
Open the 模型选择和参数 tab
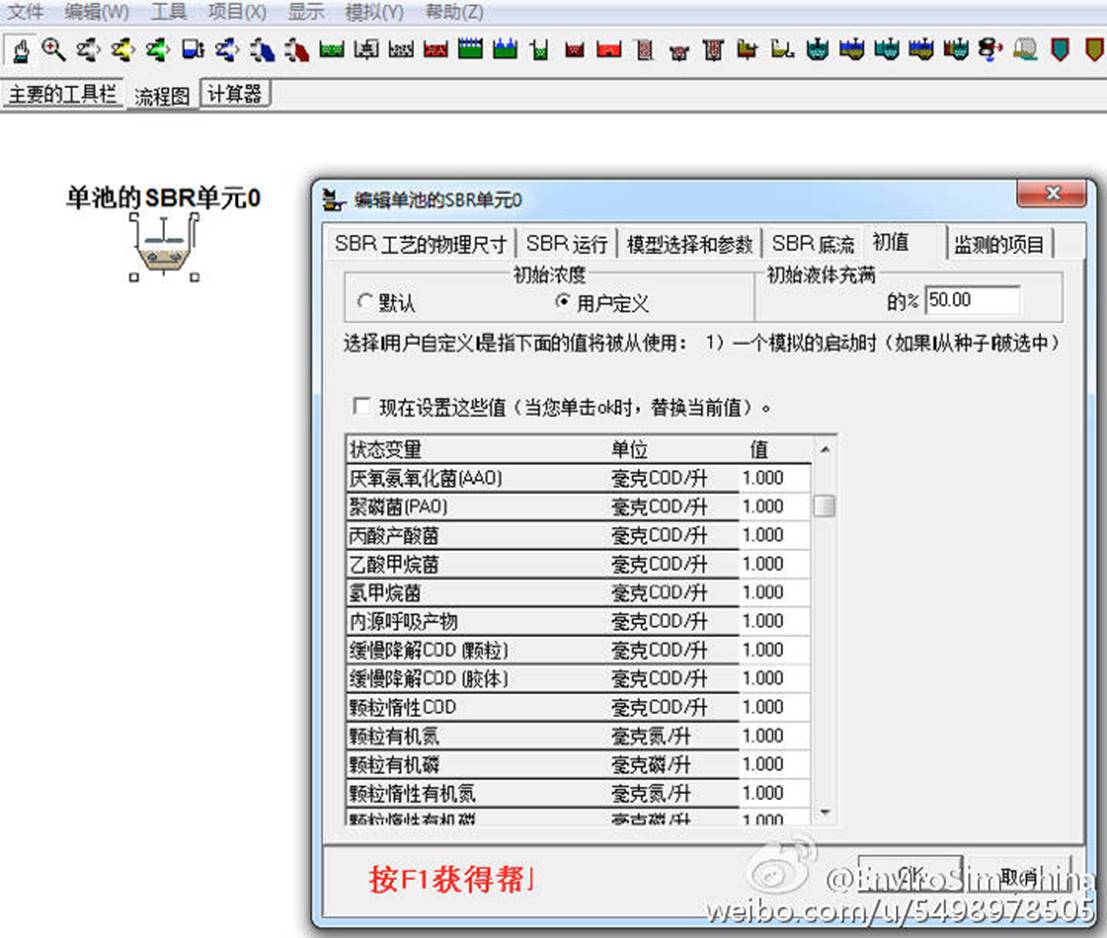coord(689,243)
